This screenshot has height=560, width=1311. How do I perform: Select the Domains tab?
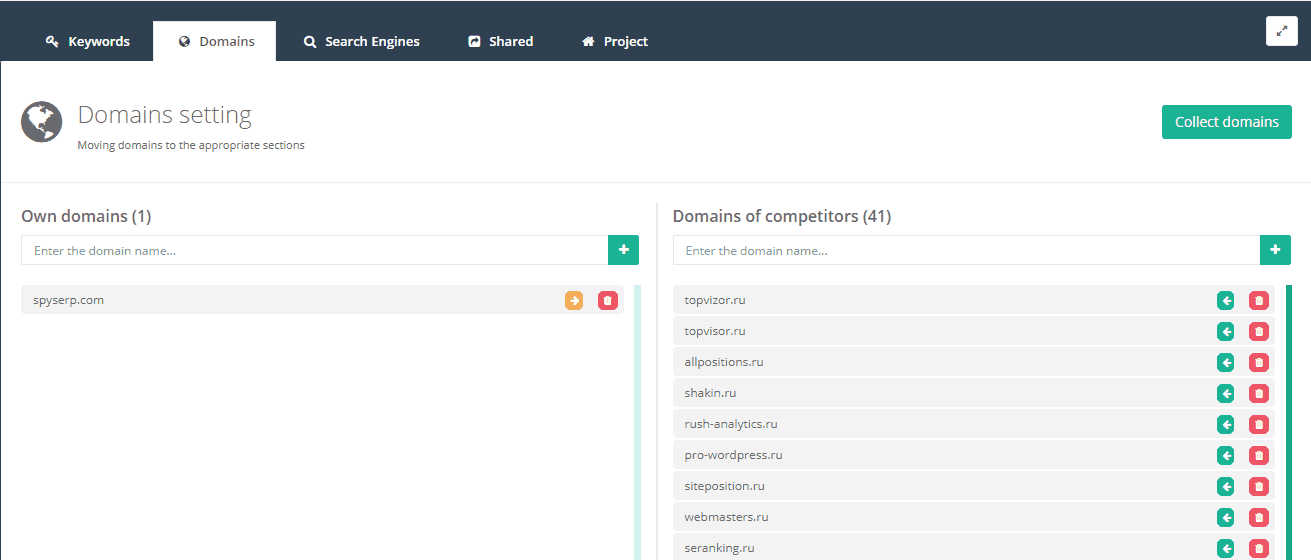point(215,41)
